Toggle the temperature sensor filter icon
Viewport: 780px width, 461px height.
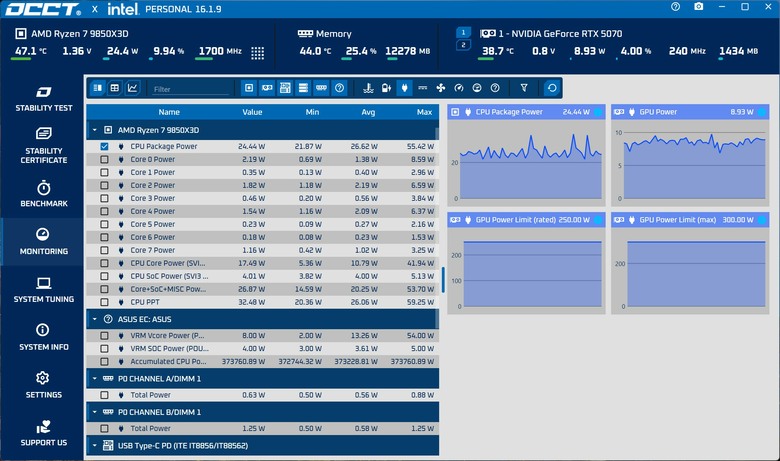[x=368, y=88]
